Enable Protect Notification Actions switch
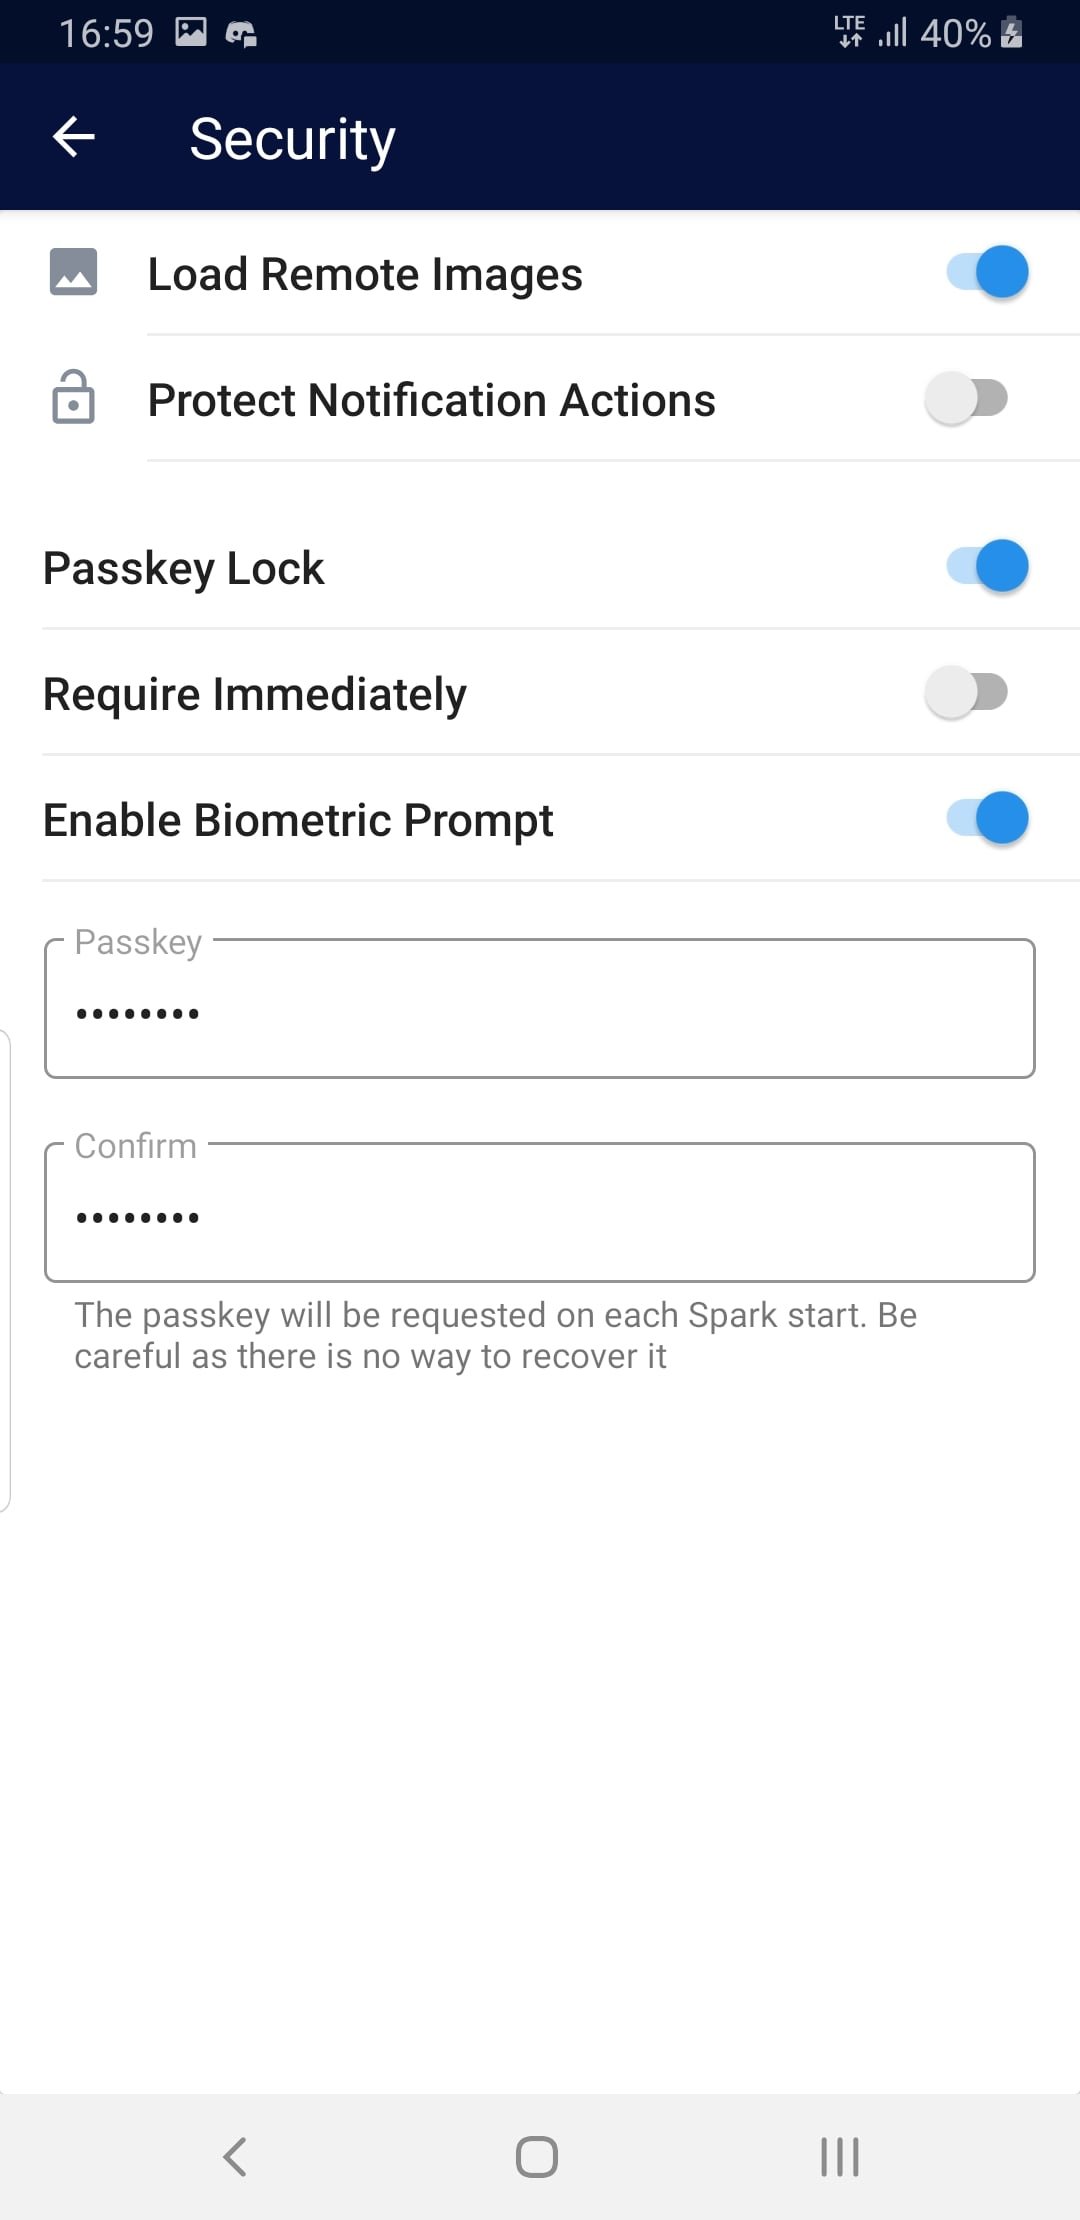The image size is (1080, 2220). point(966,398)
